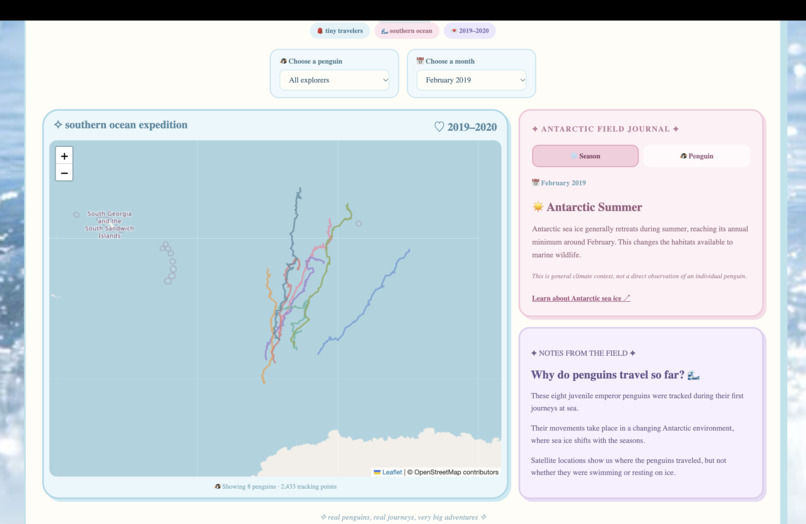The height and width of the screenshot is (524, 806).
Task: Open the OpenStreetMap contributors link
Action: pos(456,472)
